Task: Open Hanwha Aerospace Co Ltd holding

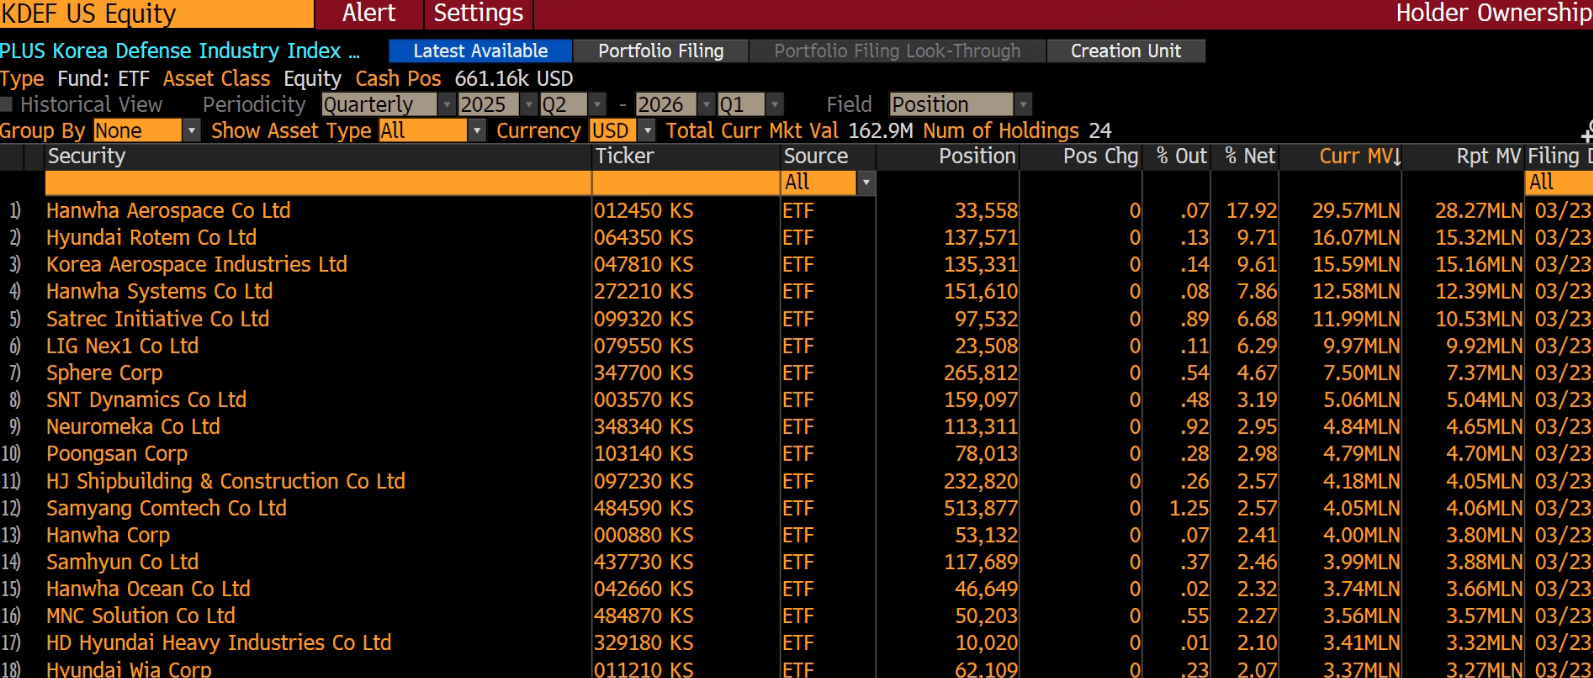Action: (168, 211)
